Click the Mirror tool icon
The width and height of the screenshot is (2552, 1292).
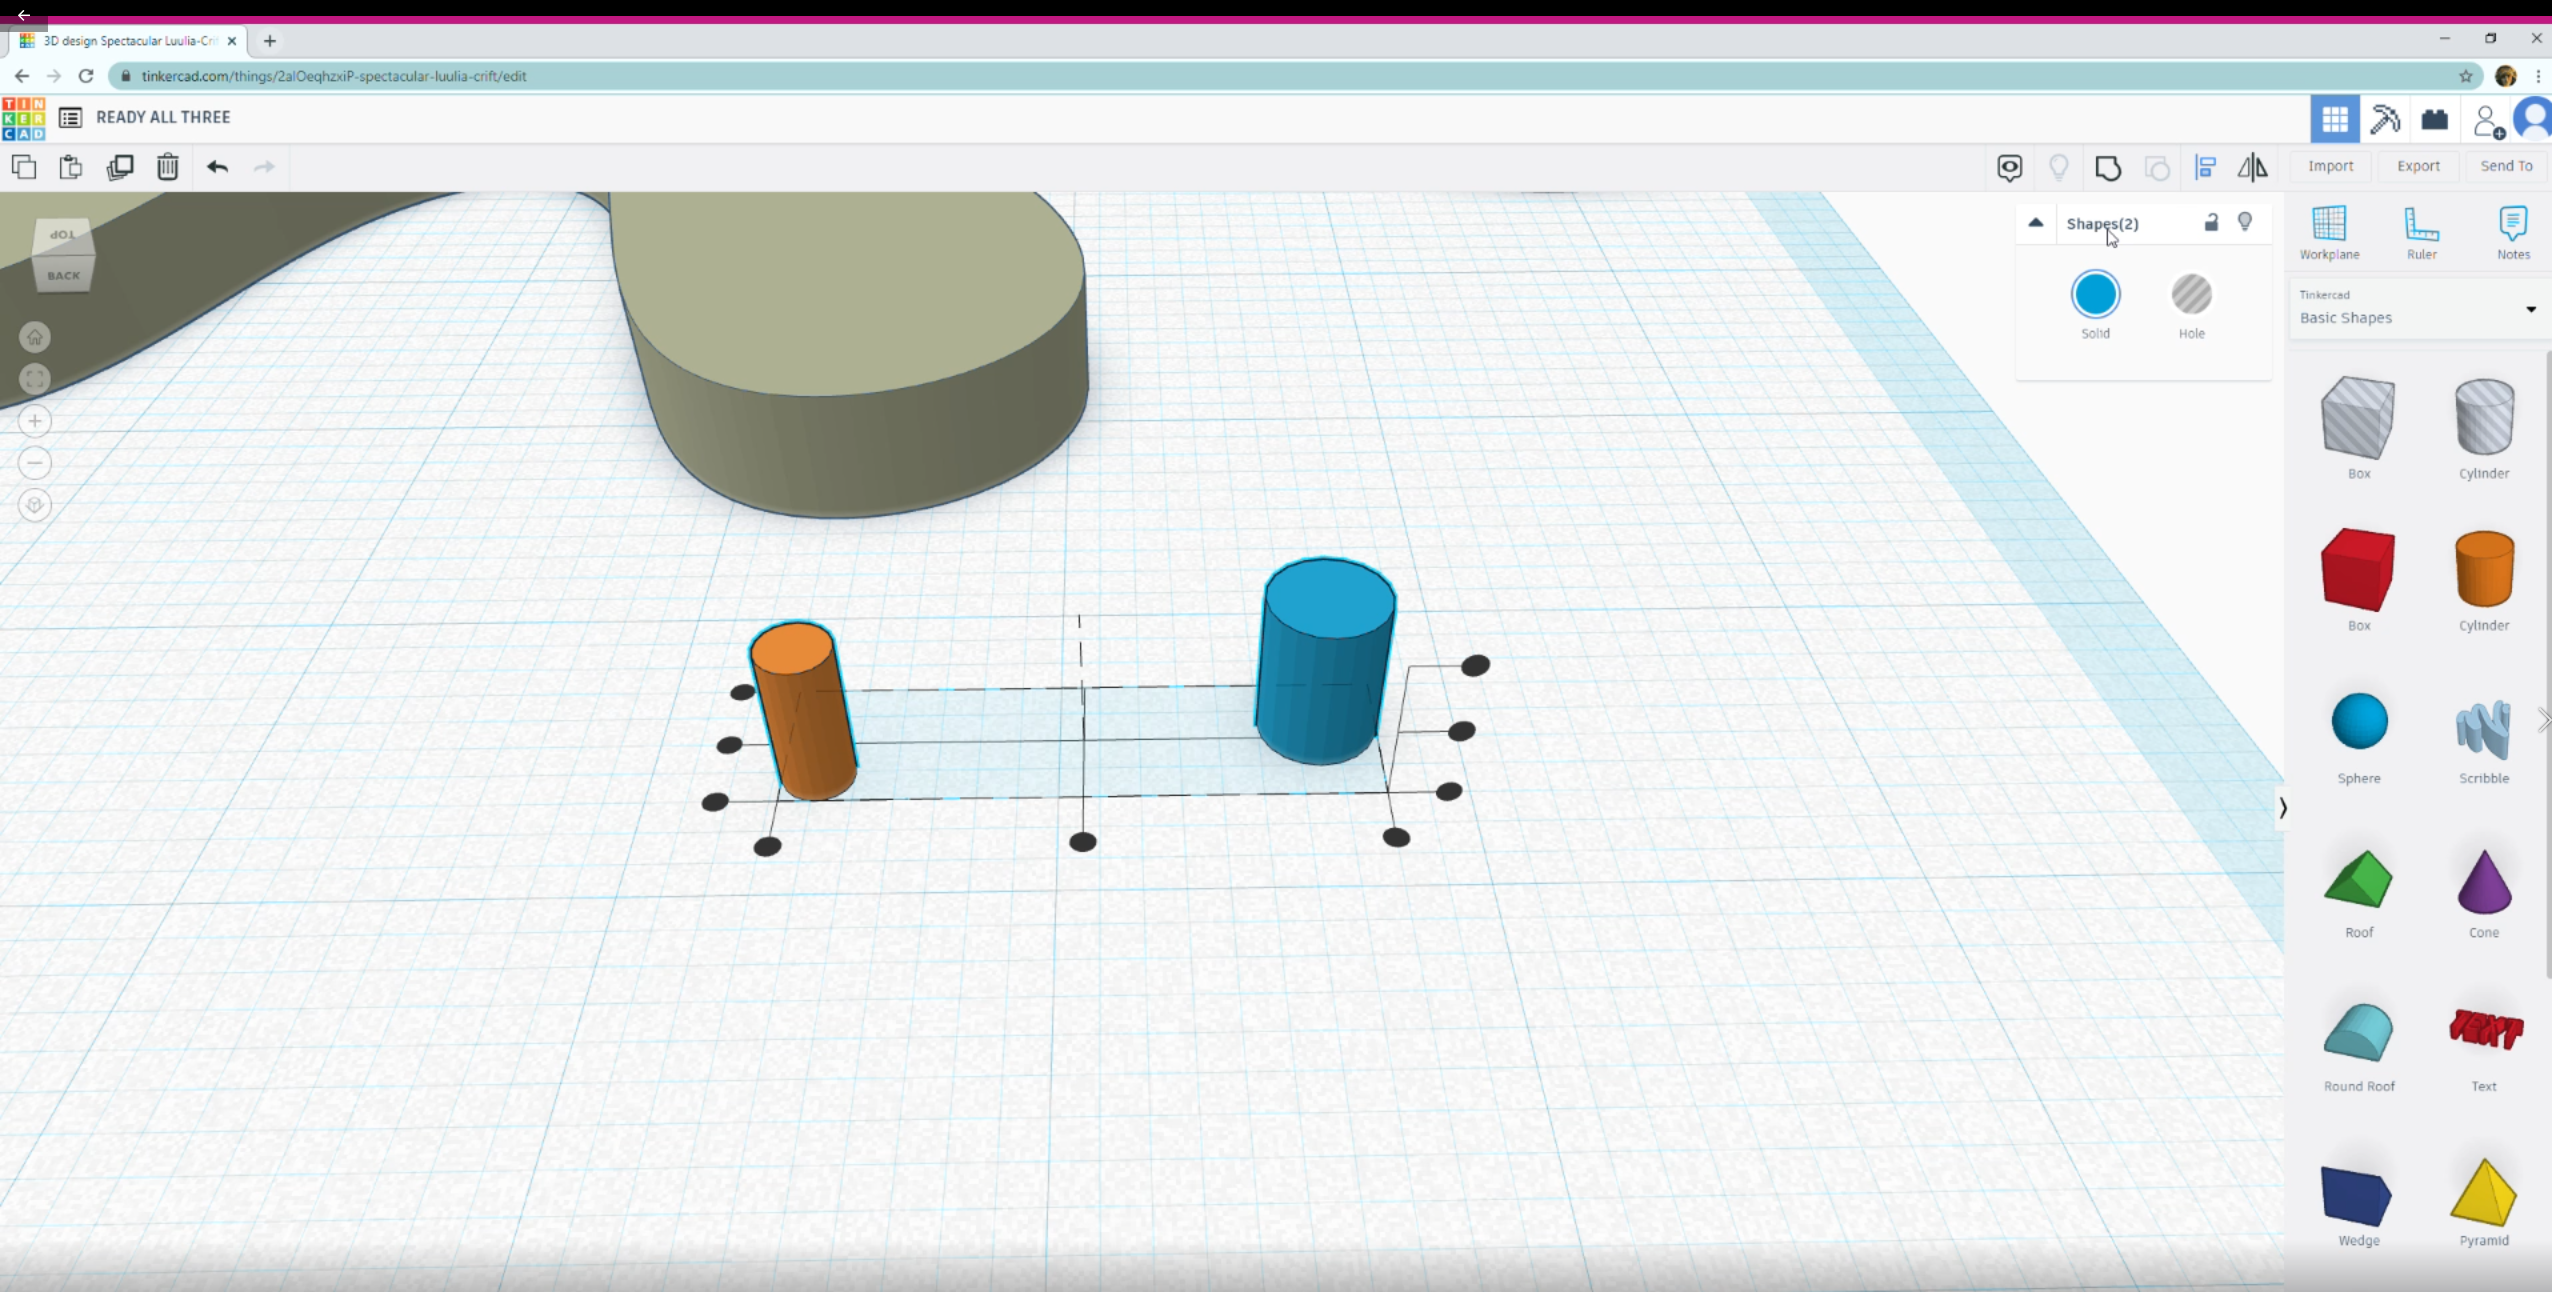click(x=2252, y=167)
